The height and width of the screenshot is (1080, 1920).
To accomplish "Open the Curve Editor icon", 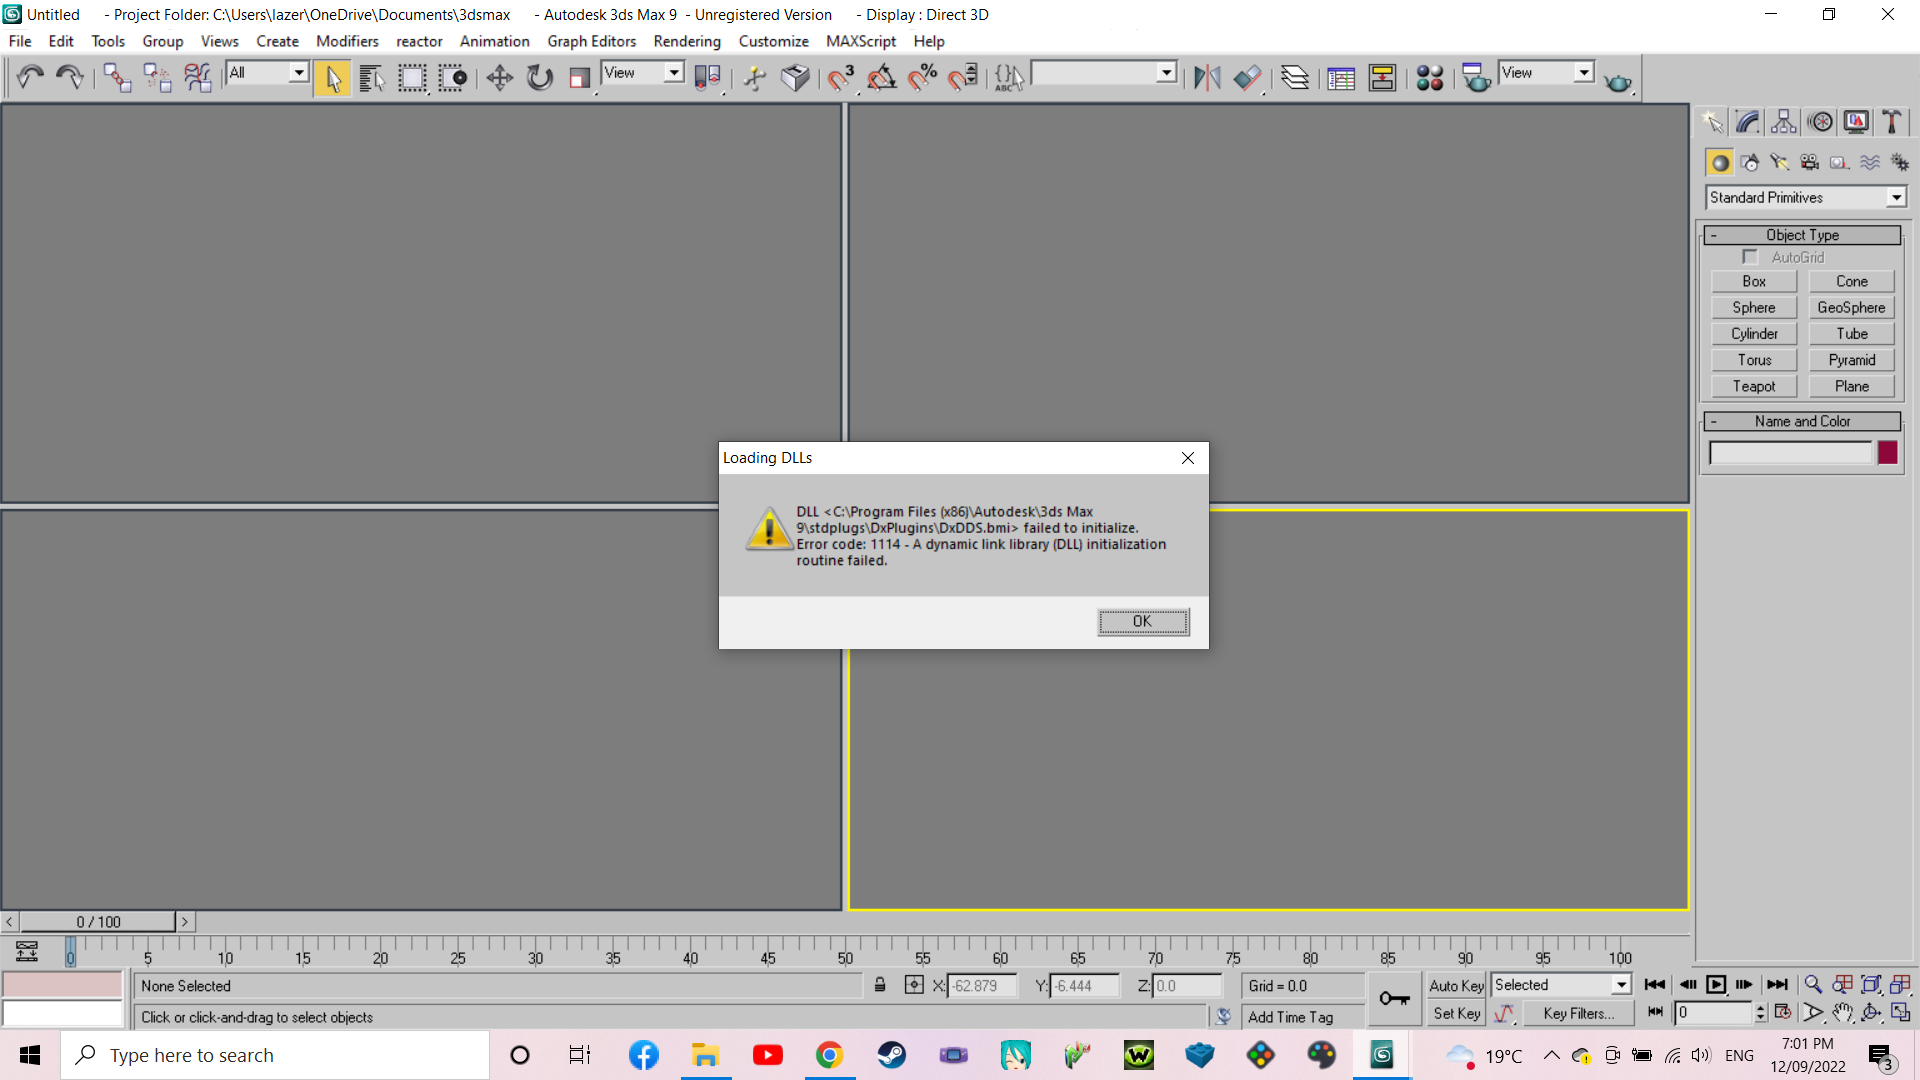I will pos(1341,77).
